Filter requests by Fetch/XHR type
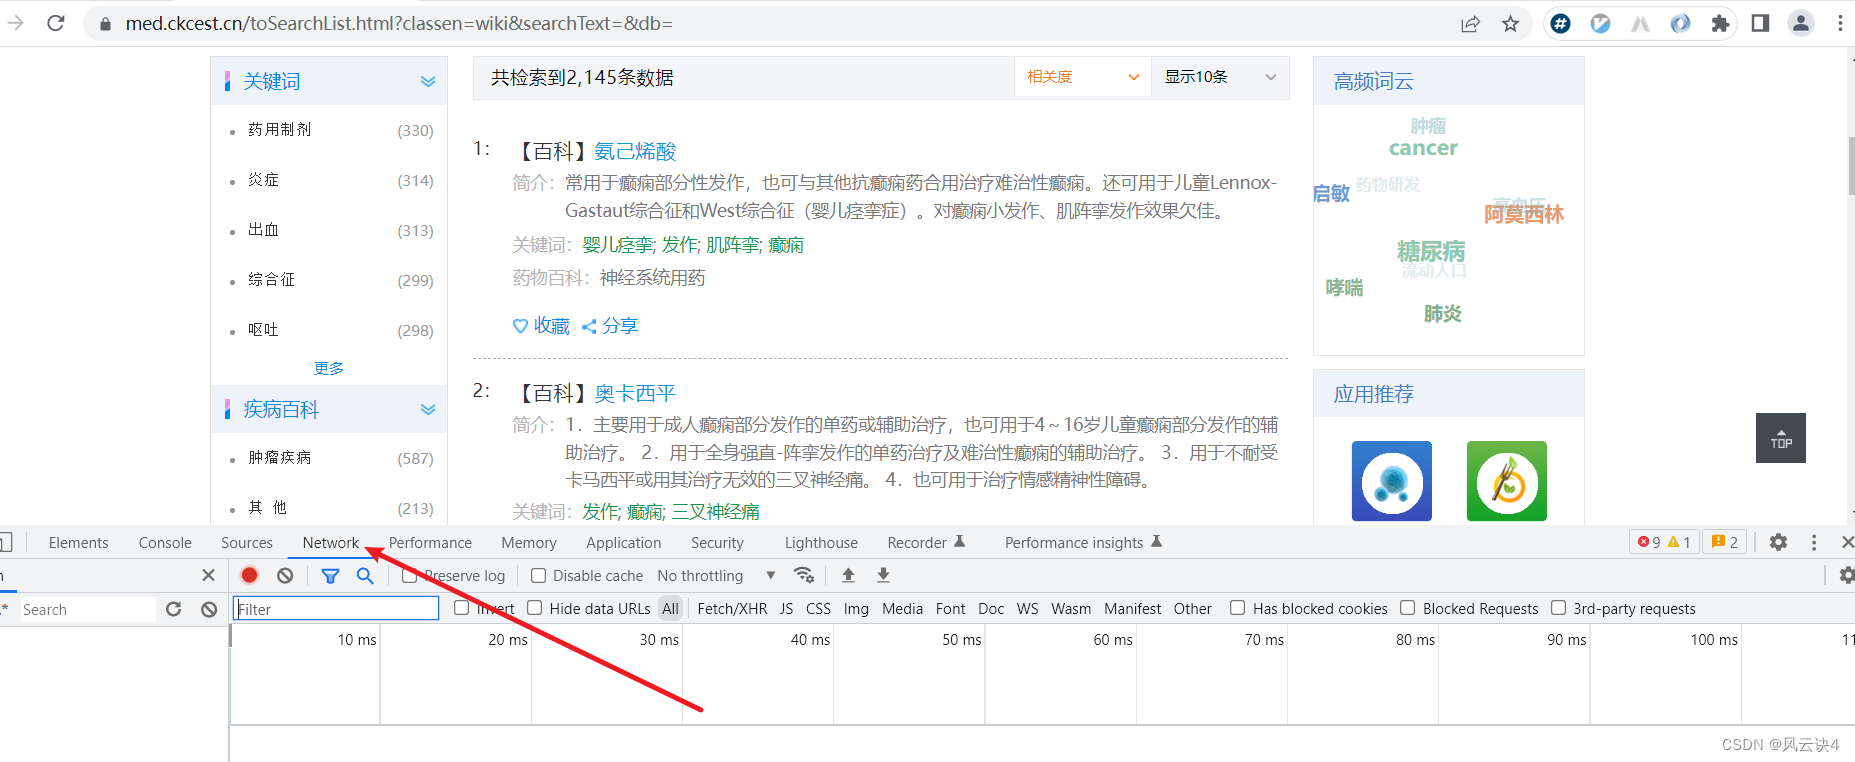 (732, 609)
